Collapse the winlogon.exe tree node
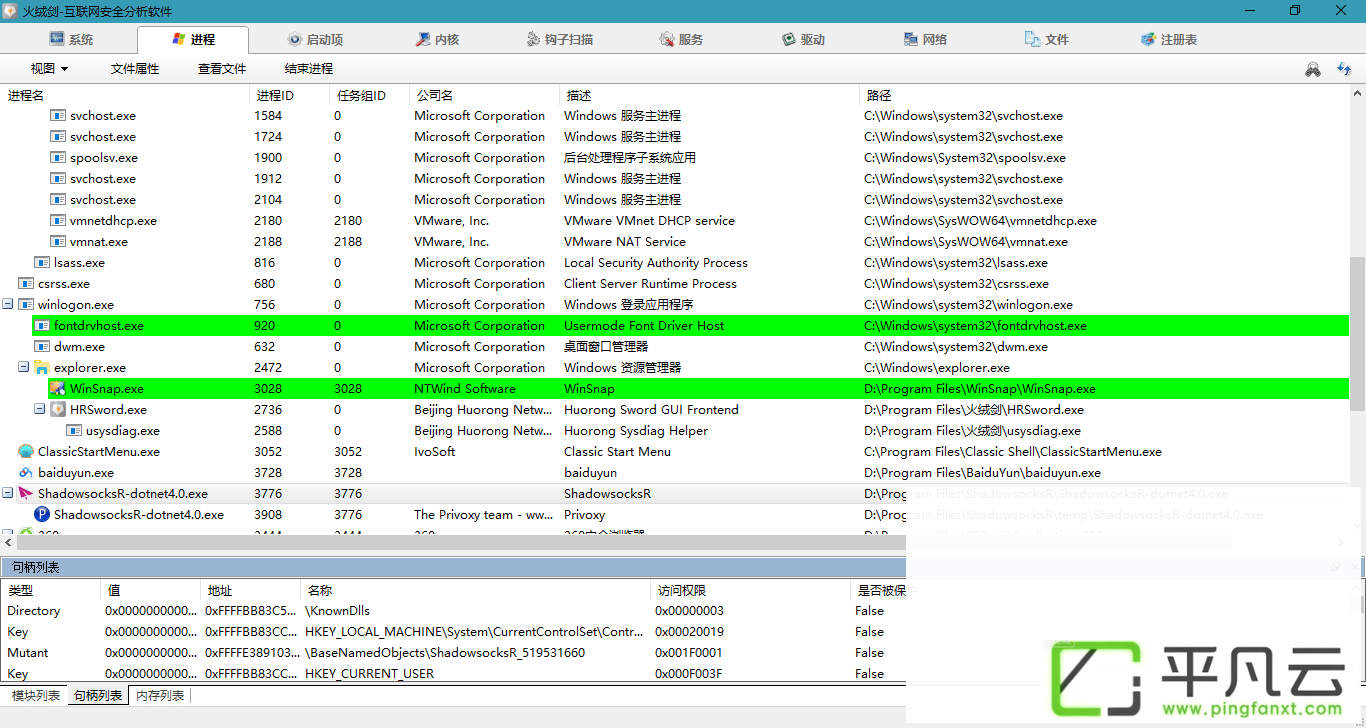1366x728 pixels. 8,304
